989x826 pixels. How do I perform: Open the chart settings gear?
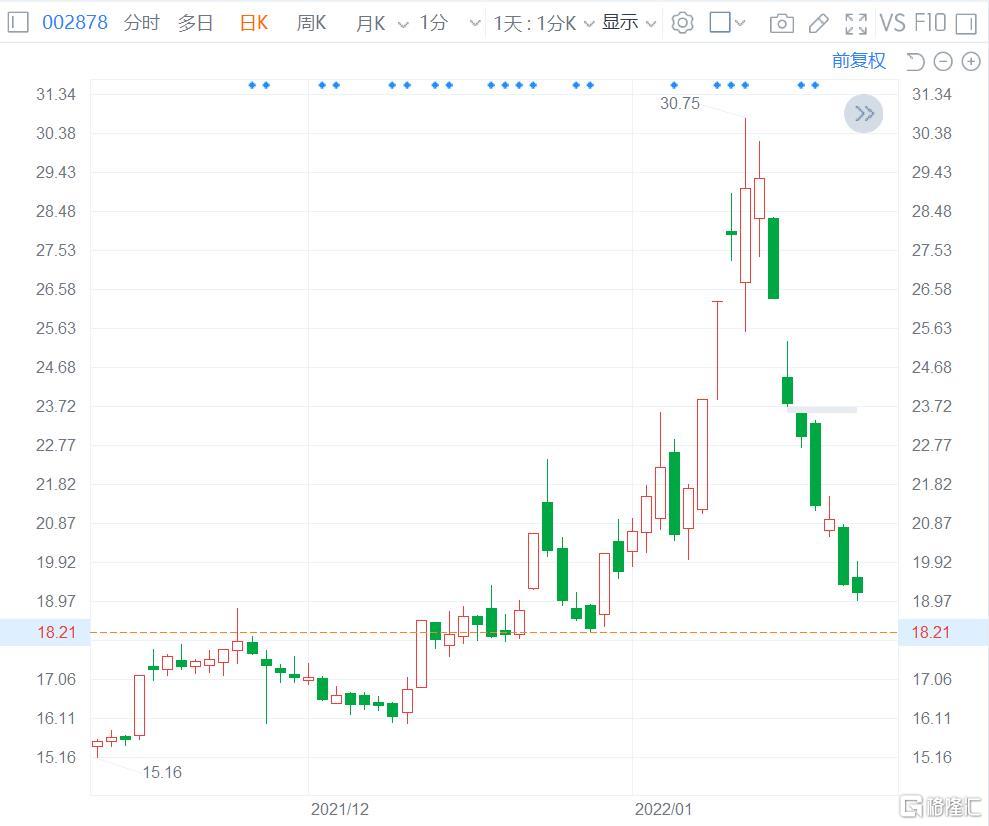point(682,23)
